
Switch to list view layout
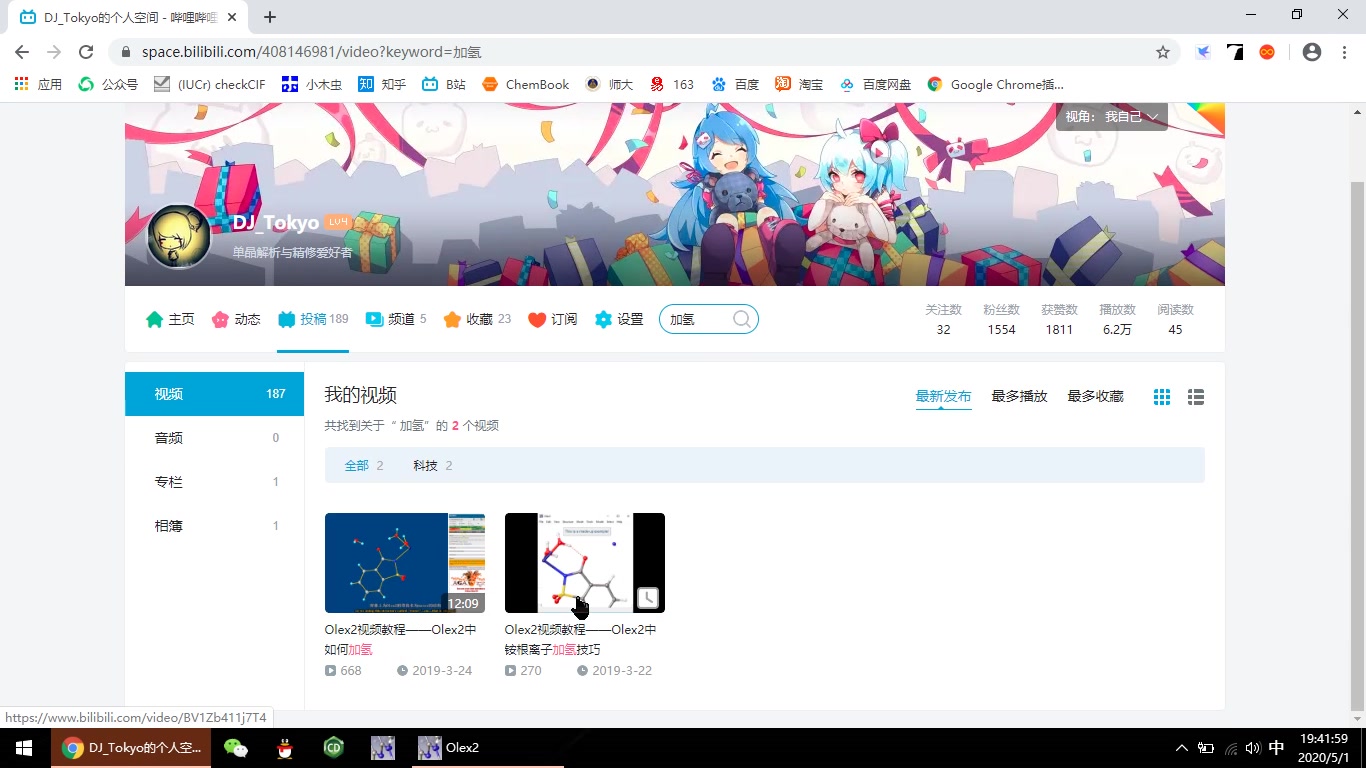point(1195,397)
